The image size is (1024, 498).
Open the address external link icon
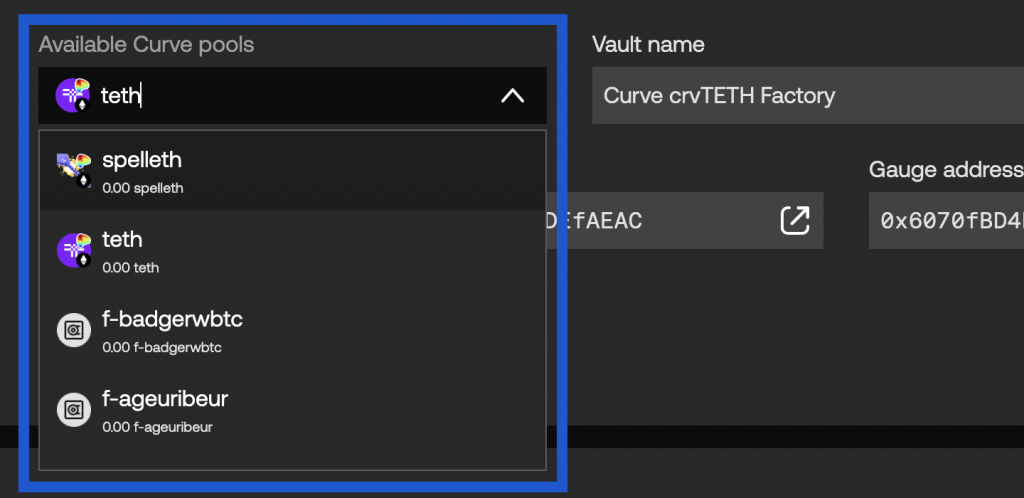[795, 221]
